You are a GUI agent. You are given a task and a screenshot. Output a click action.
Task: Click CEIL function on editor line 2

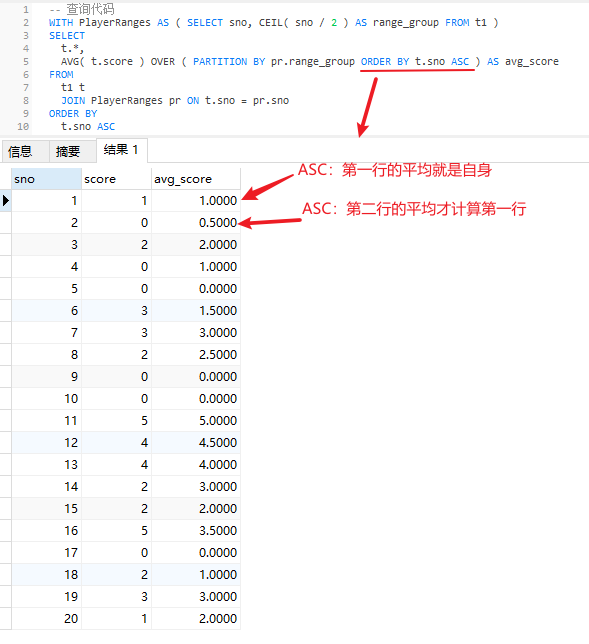tap(270, 23)
